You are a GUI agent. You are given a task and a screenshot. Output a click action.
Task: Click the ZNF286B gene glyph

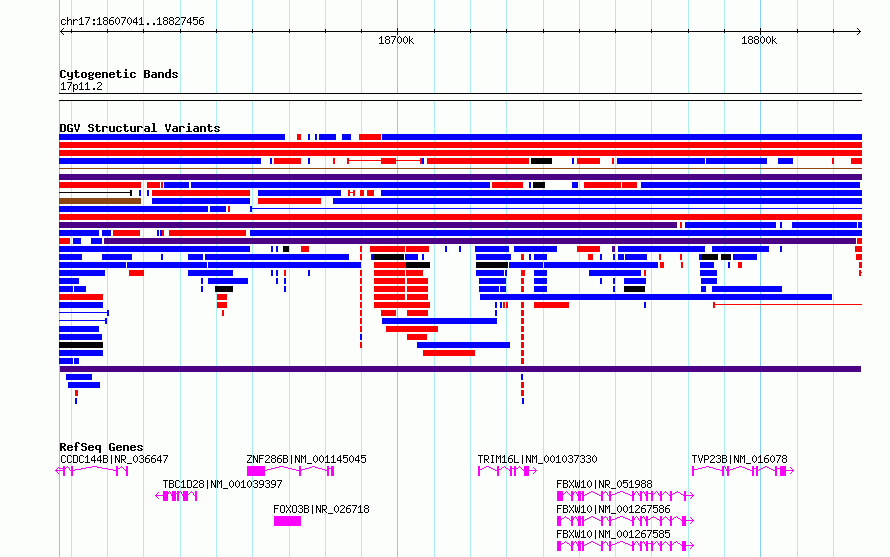(290, 471)
